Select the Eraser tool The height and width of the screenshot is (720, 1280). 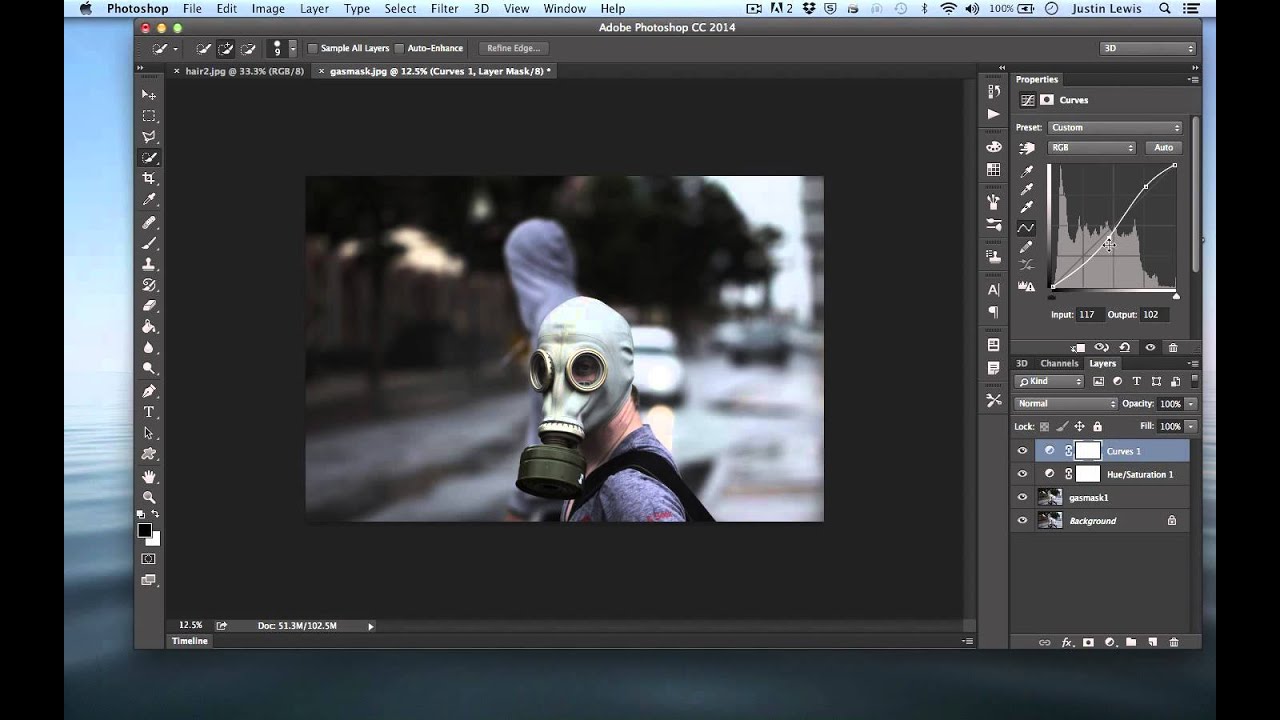[x=149, y=306]
